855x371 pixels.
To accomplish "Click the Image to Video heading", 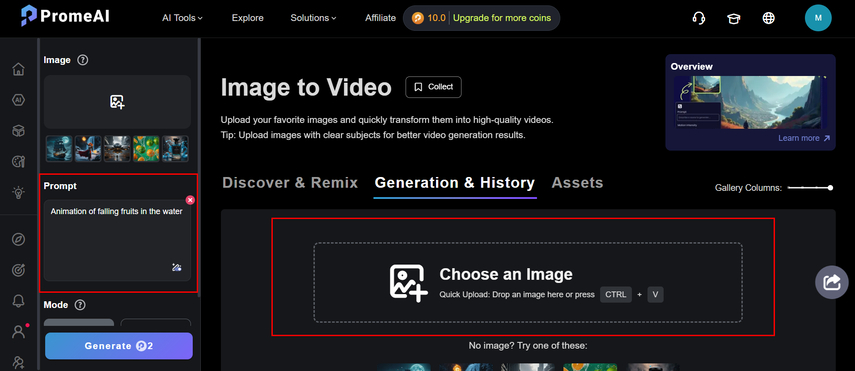I will point(306,87).
